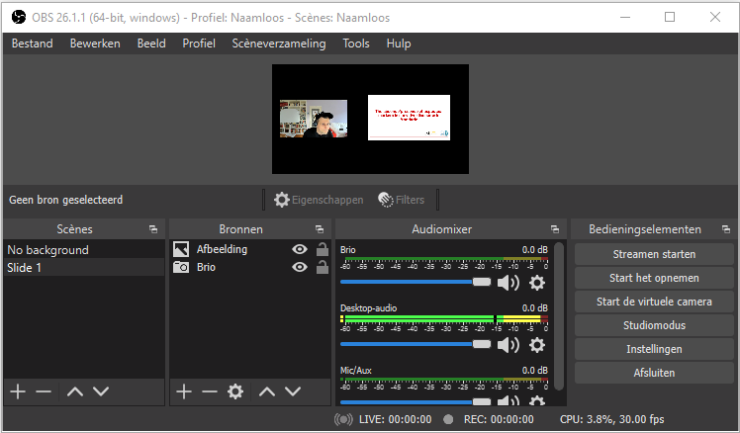Click Start het opnemen

(654, 278)
